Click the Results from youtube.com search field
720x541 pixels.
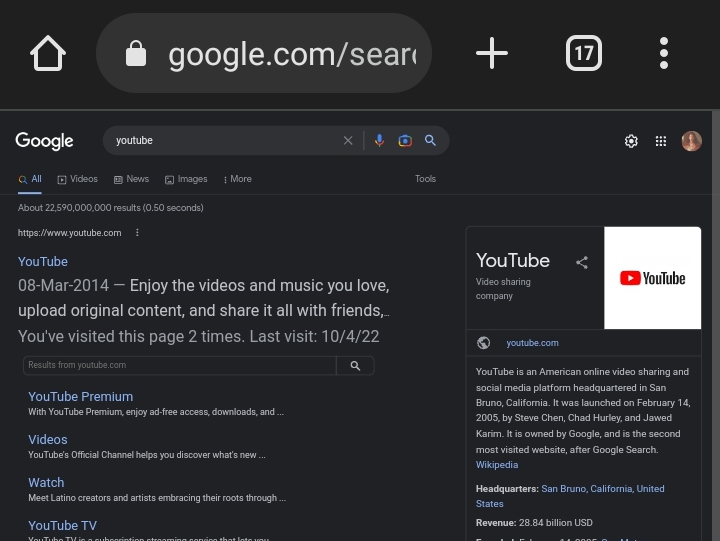coord(180,365)
